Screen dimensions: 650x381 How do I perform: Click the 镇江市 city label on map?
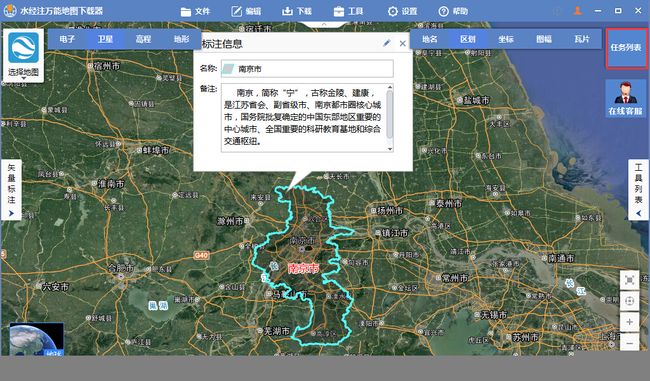(395, 233)
